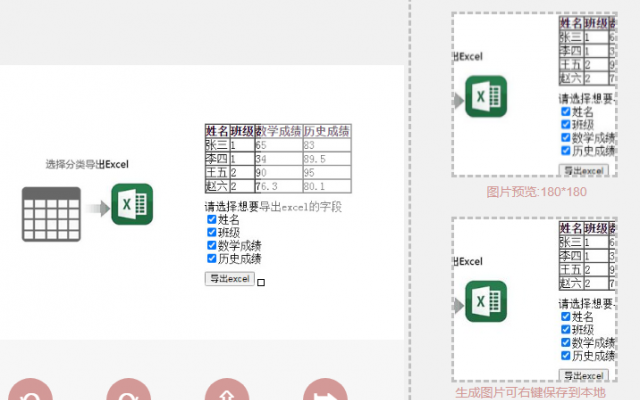640x400 pixels.
Task: Click the 李四 cell in main table
Action: tap(217, 159)
